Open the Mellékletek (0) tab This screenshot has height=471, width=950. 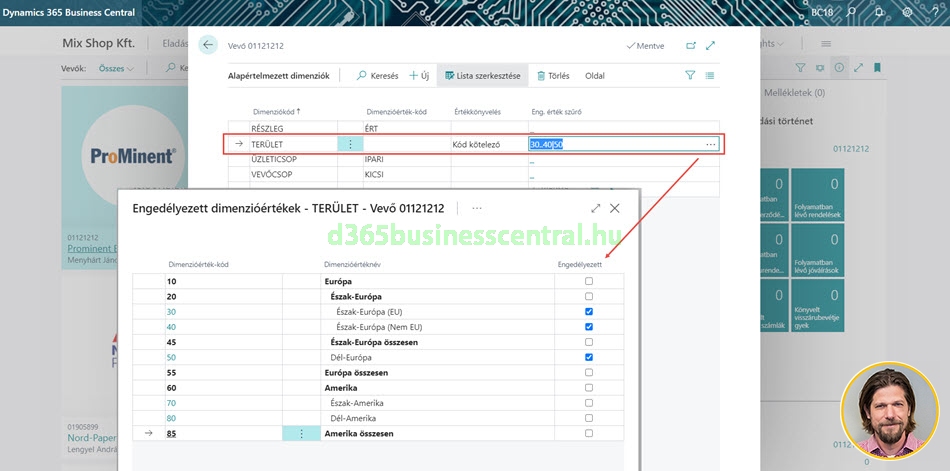[x=794, y=93]
